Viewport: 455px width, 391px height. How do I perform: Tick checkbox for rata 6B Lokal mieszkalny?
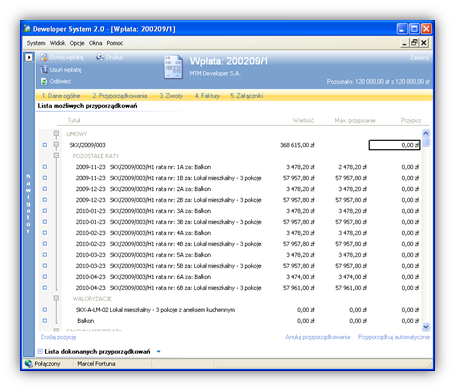[x=45, y=288]
